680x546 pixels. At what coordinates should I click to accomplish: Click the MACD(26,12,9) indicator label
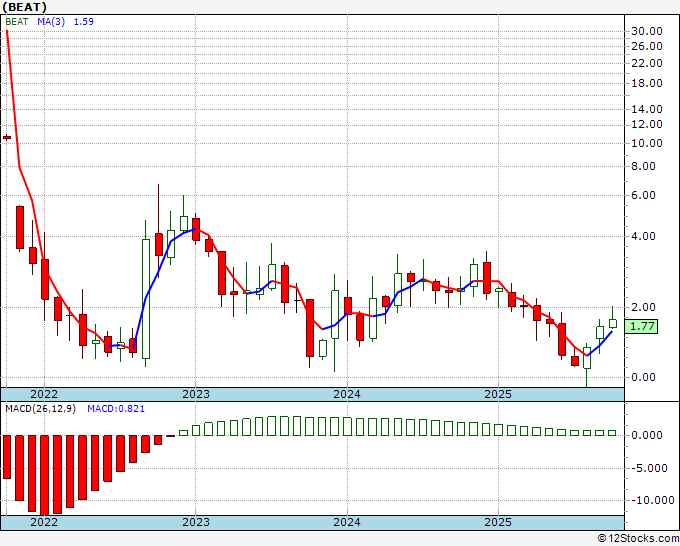(40, 409)
